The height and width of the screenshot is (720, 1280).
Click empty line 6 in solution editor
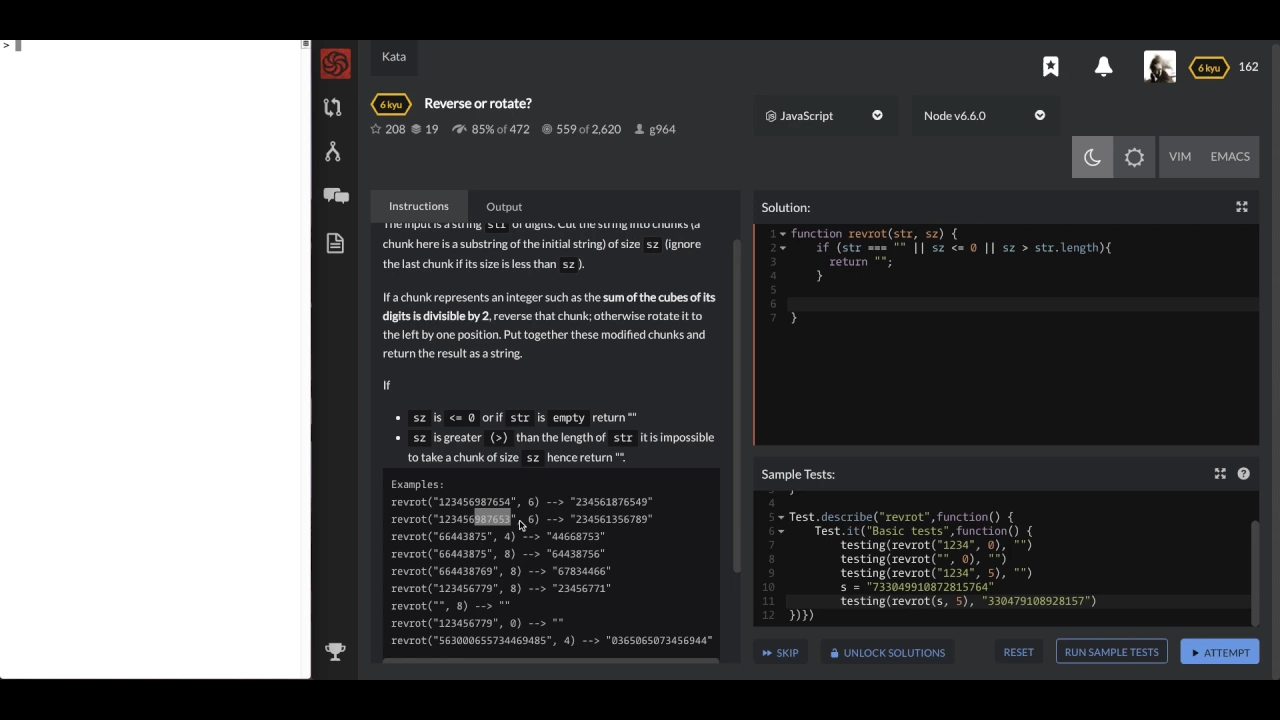tap(1022, 304)
